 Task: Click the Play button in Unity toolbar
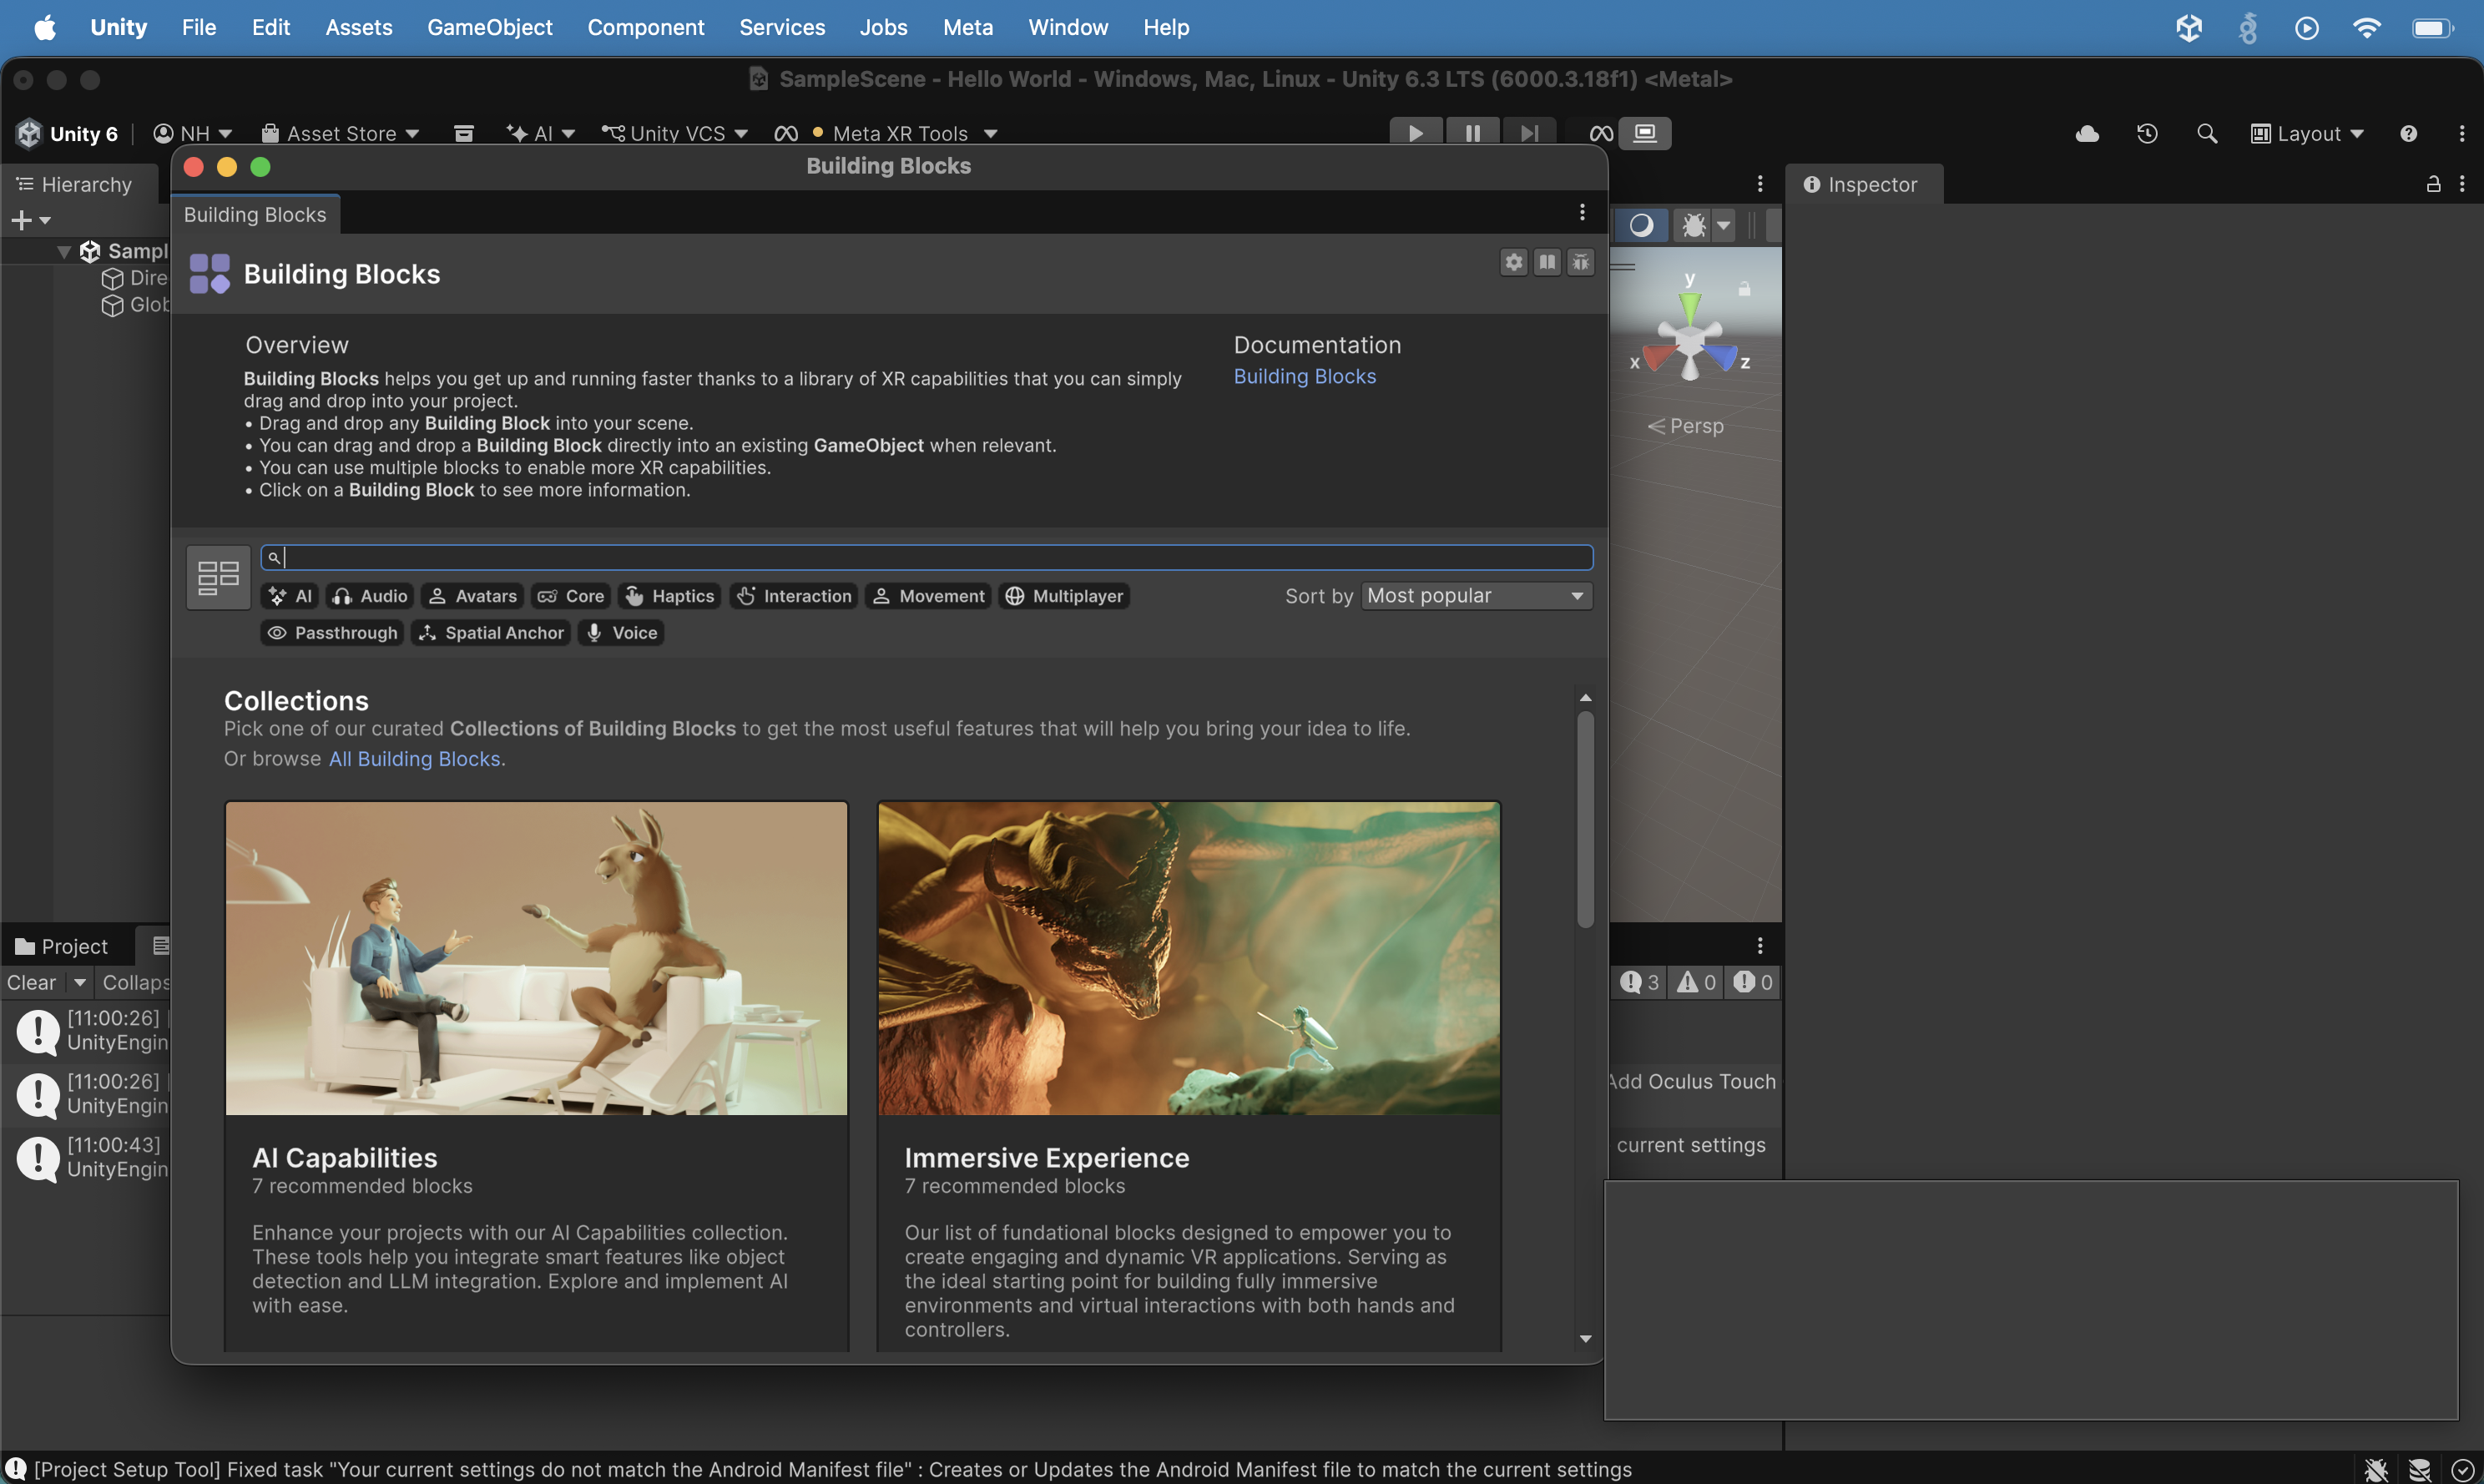pos(1416,133)
